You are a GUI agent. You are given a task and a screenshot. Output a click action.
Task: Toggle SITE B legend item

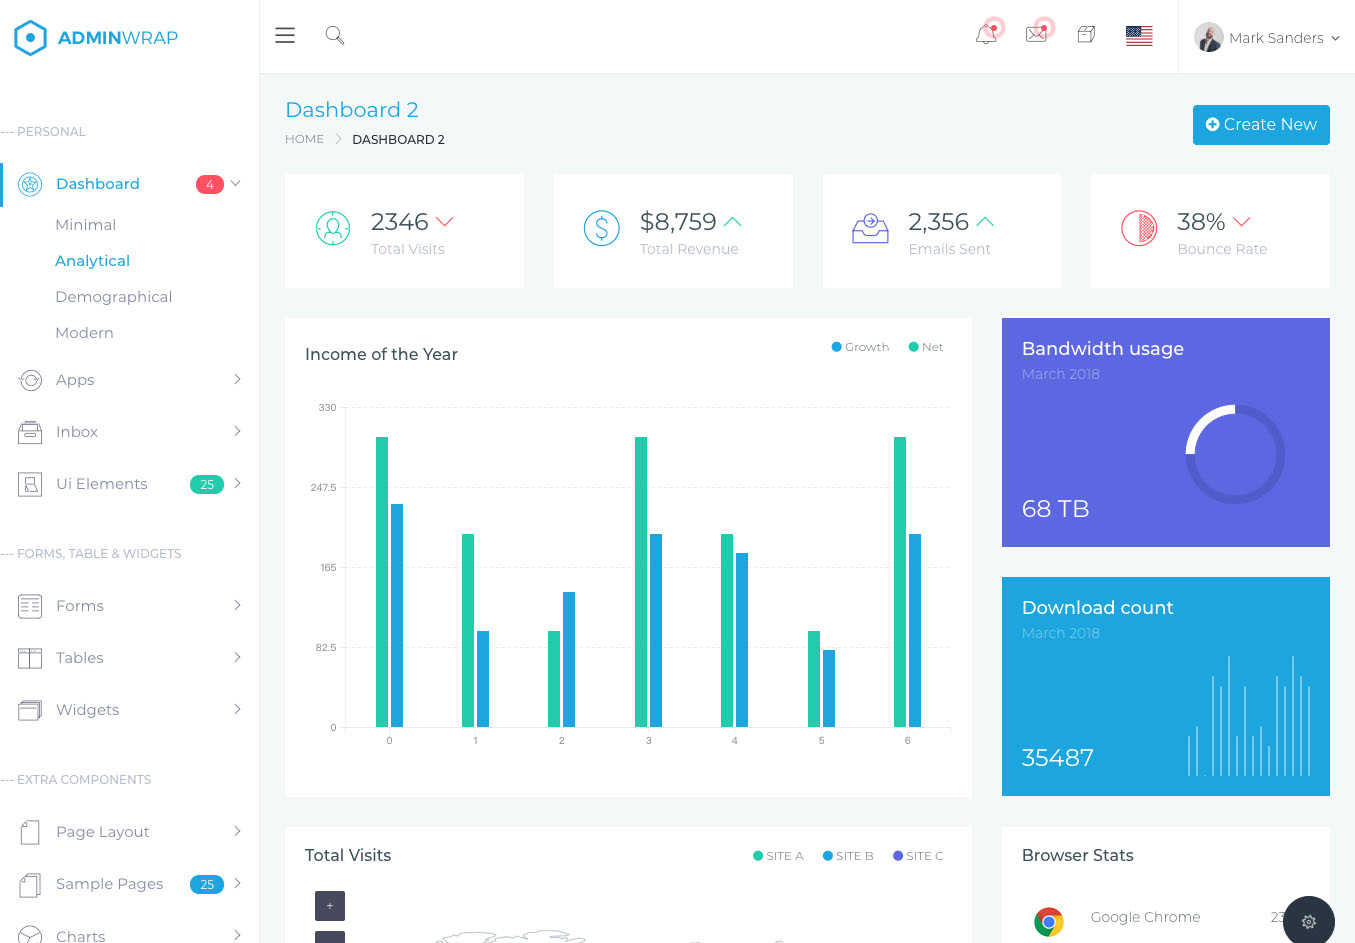(848, 856)
